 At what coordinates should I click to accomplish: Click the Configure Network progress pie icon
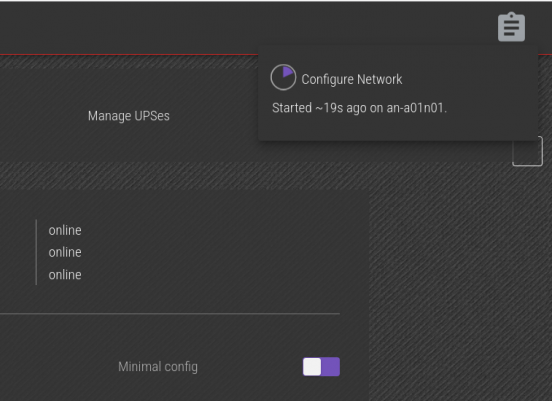(x=283, y=77)
